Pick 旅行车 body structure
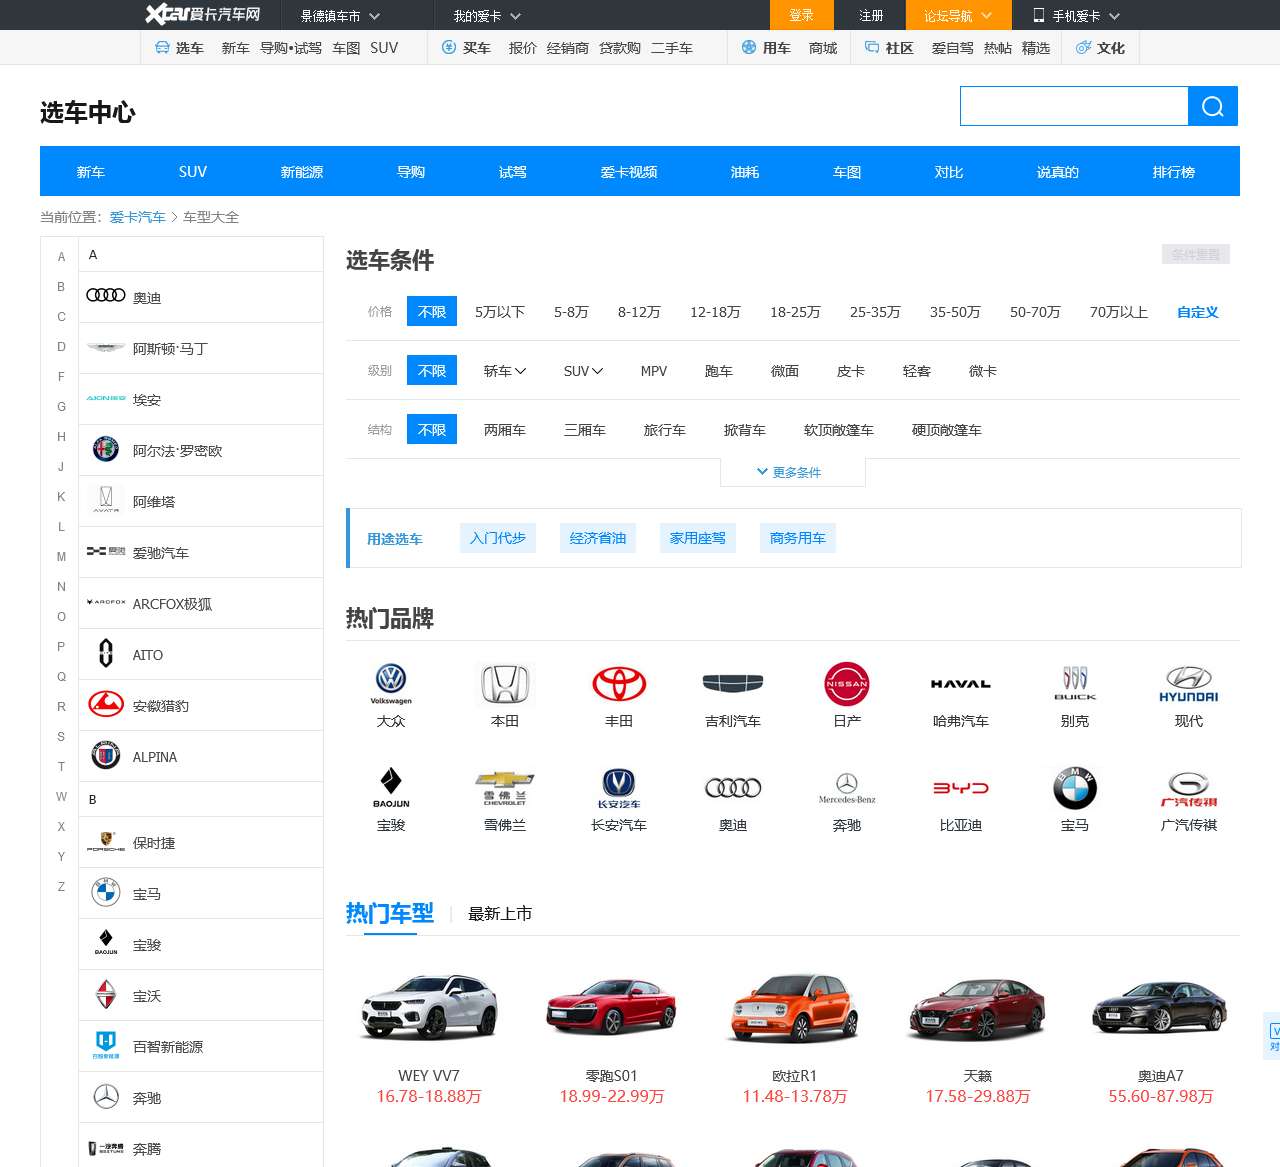 665,430
